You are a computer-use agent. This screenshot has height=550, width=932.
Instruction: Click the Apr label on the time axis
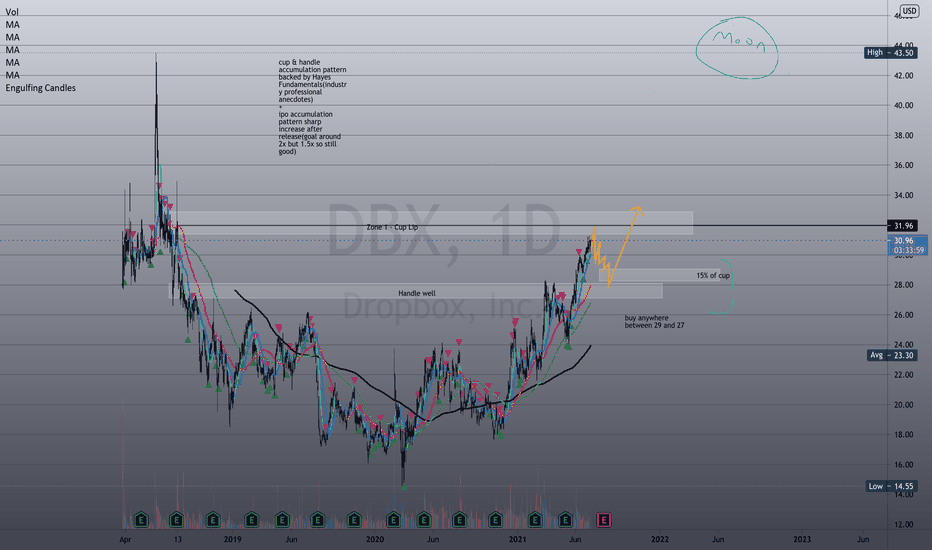pos(125,540)
